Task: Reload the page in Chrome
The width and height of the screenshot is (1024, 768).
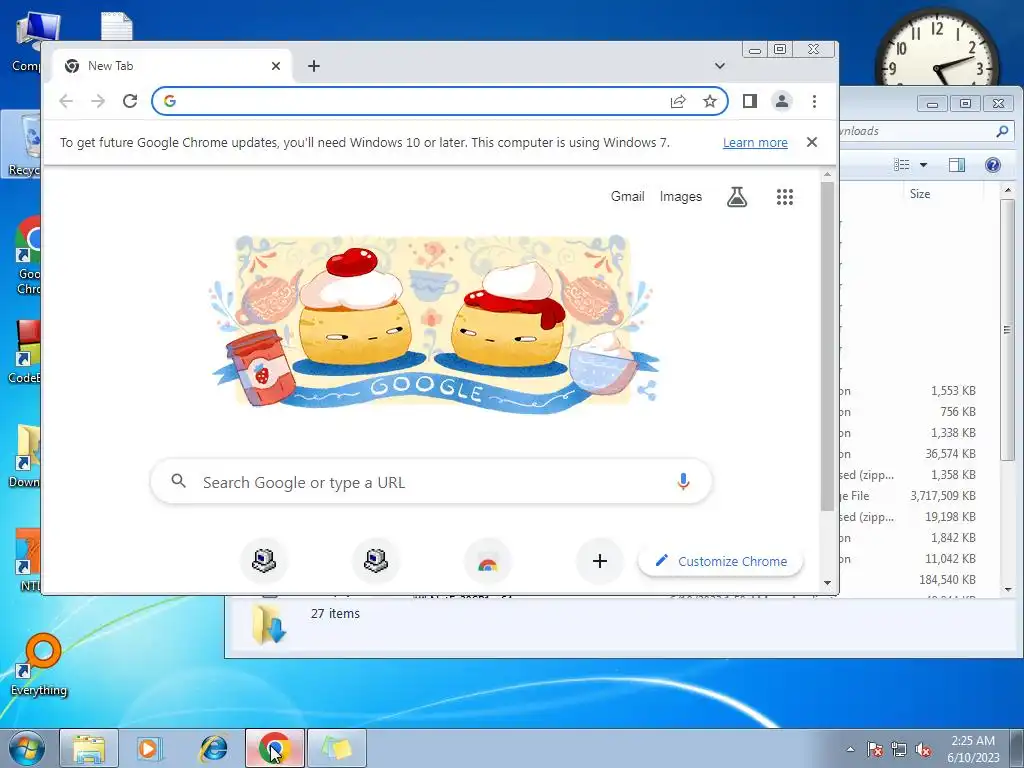Action: [x=130, y=101]
